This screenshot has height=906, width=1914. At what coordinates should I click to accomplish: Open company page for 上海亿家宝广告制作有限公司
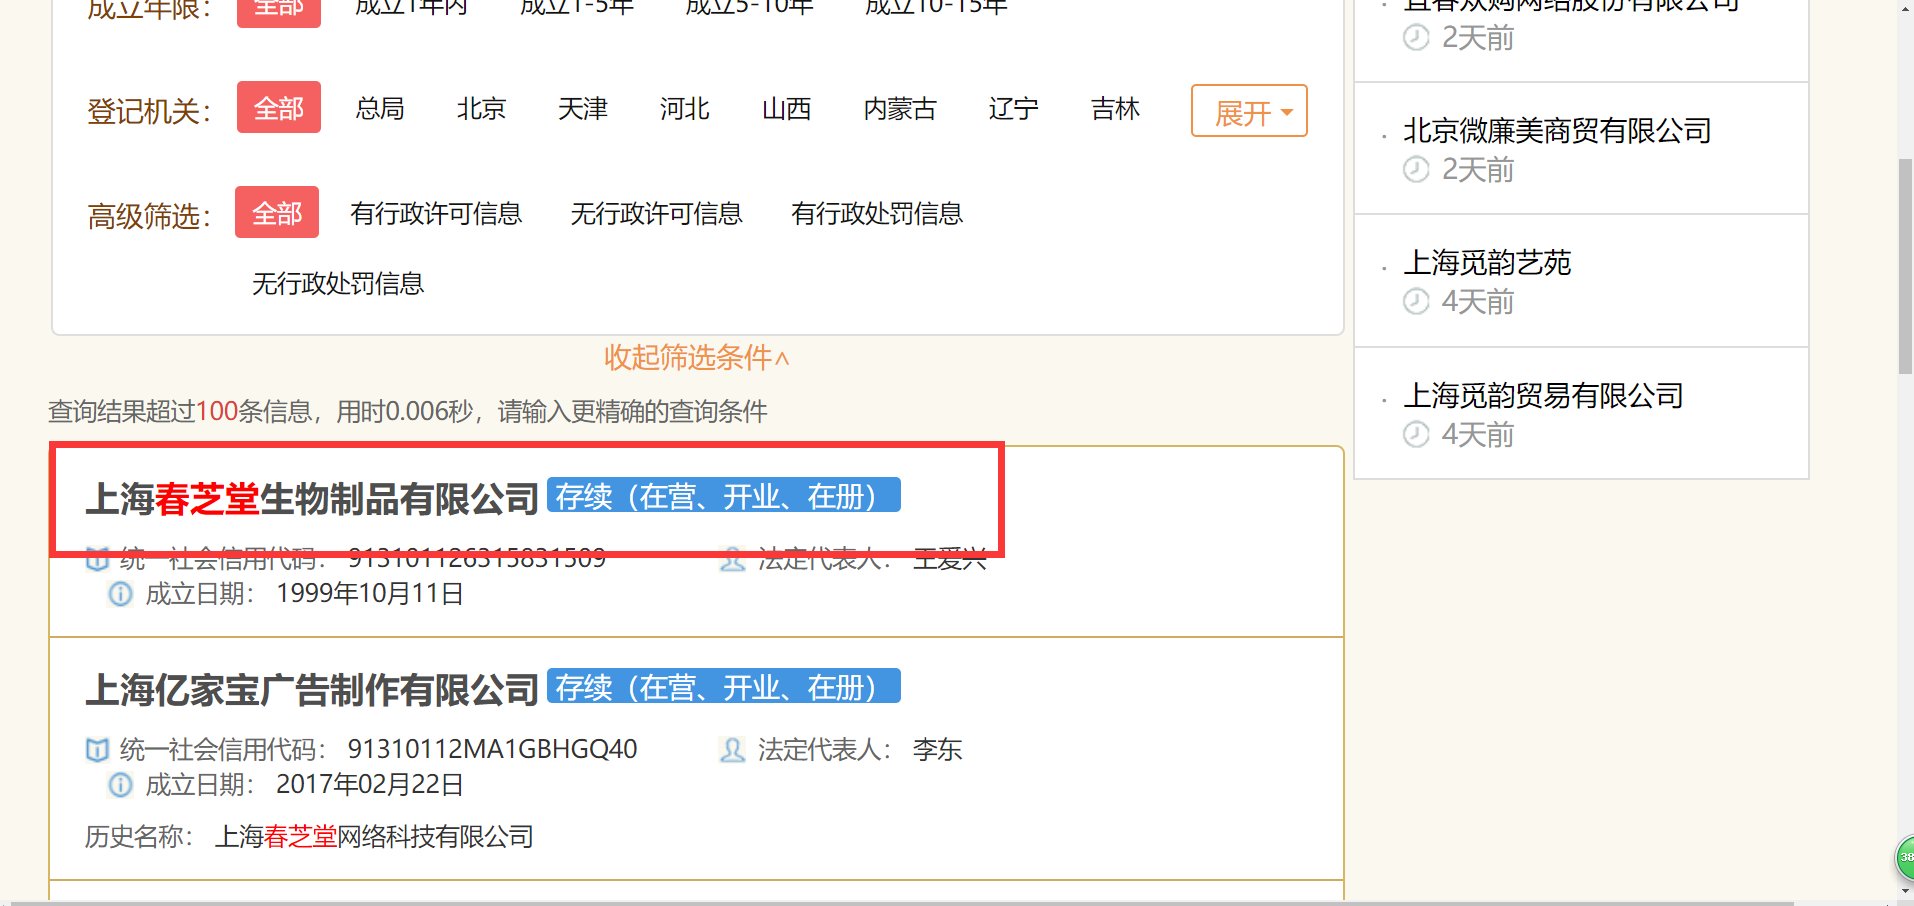point(313,688)
